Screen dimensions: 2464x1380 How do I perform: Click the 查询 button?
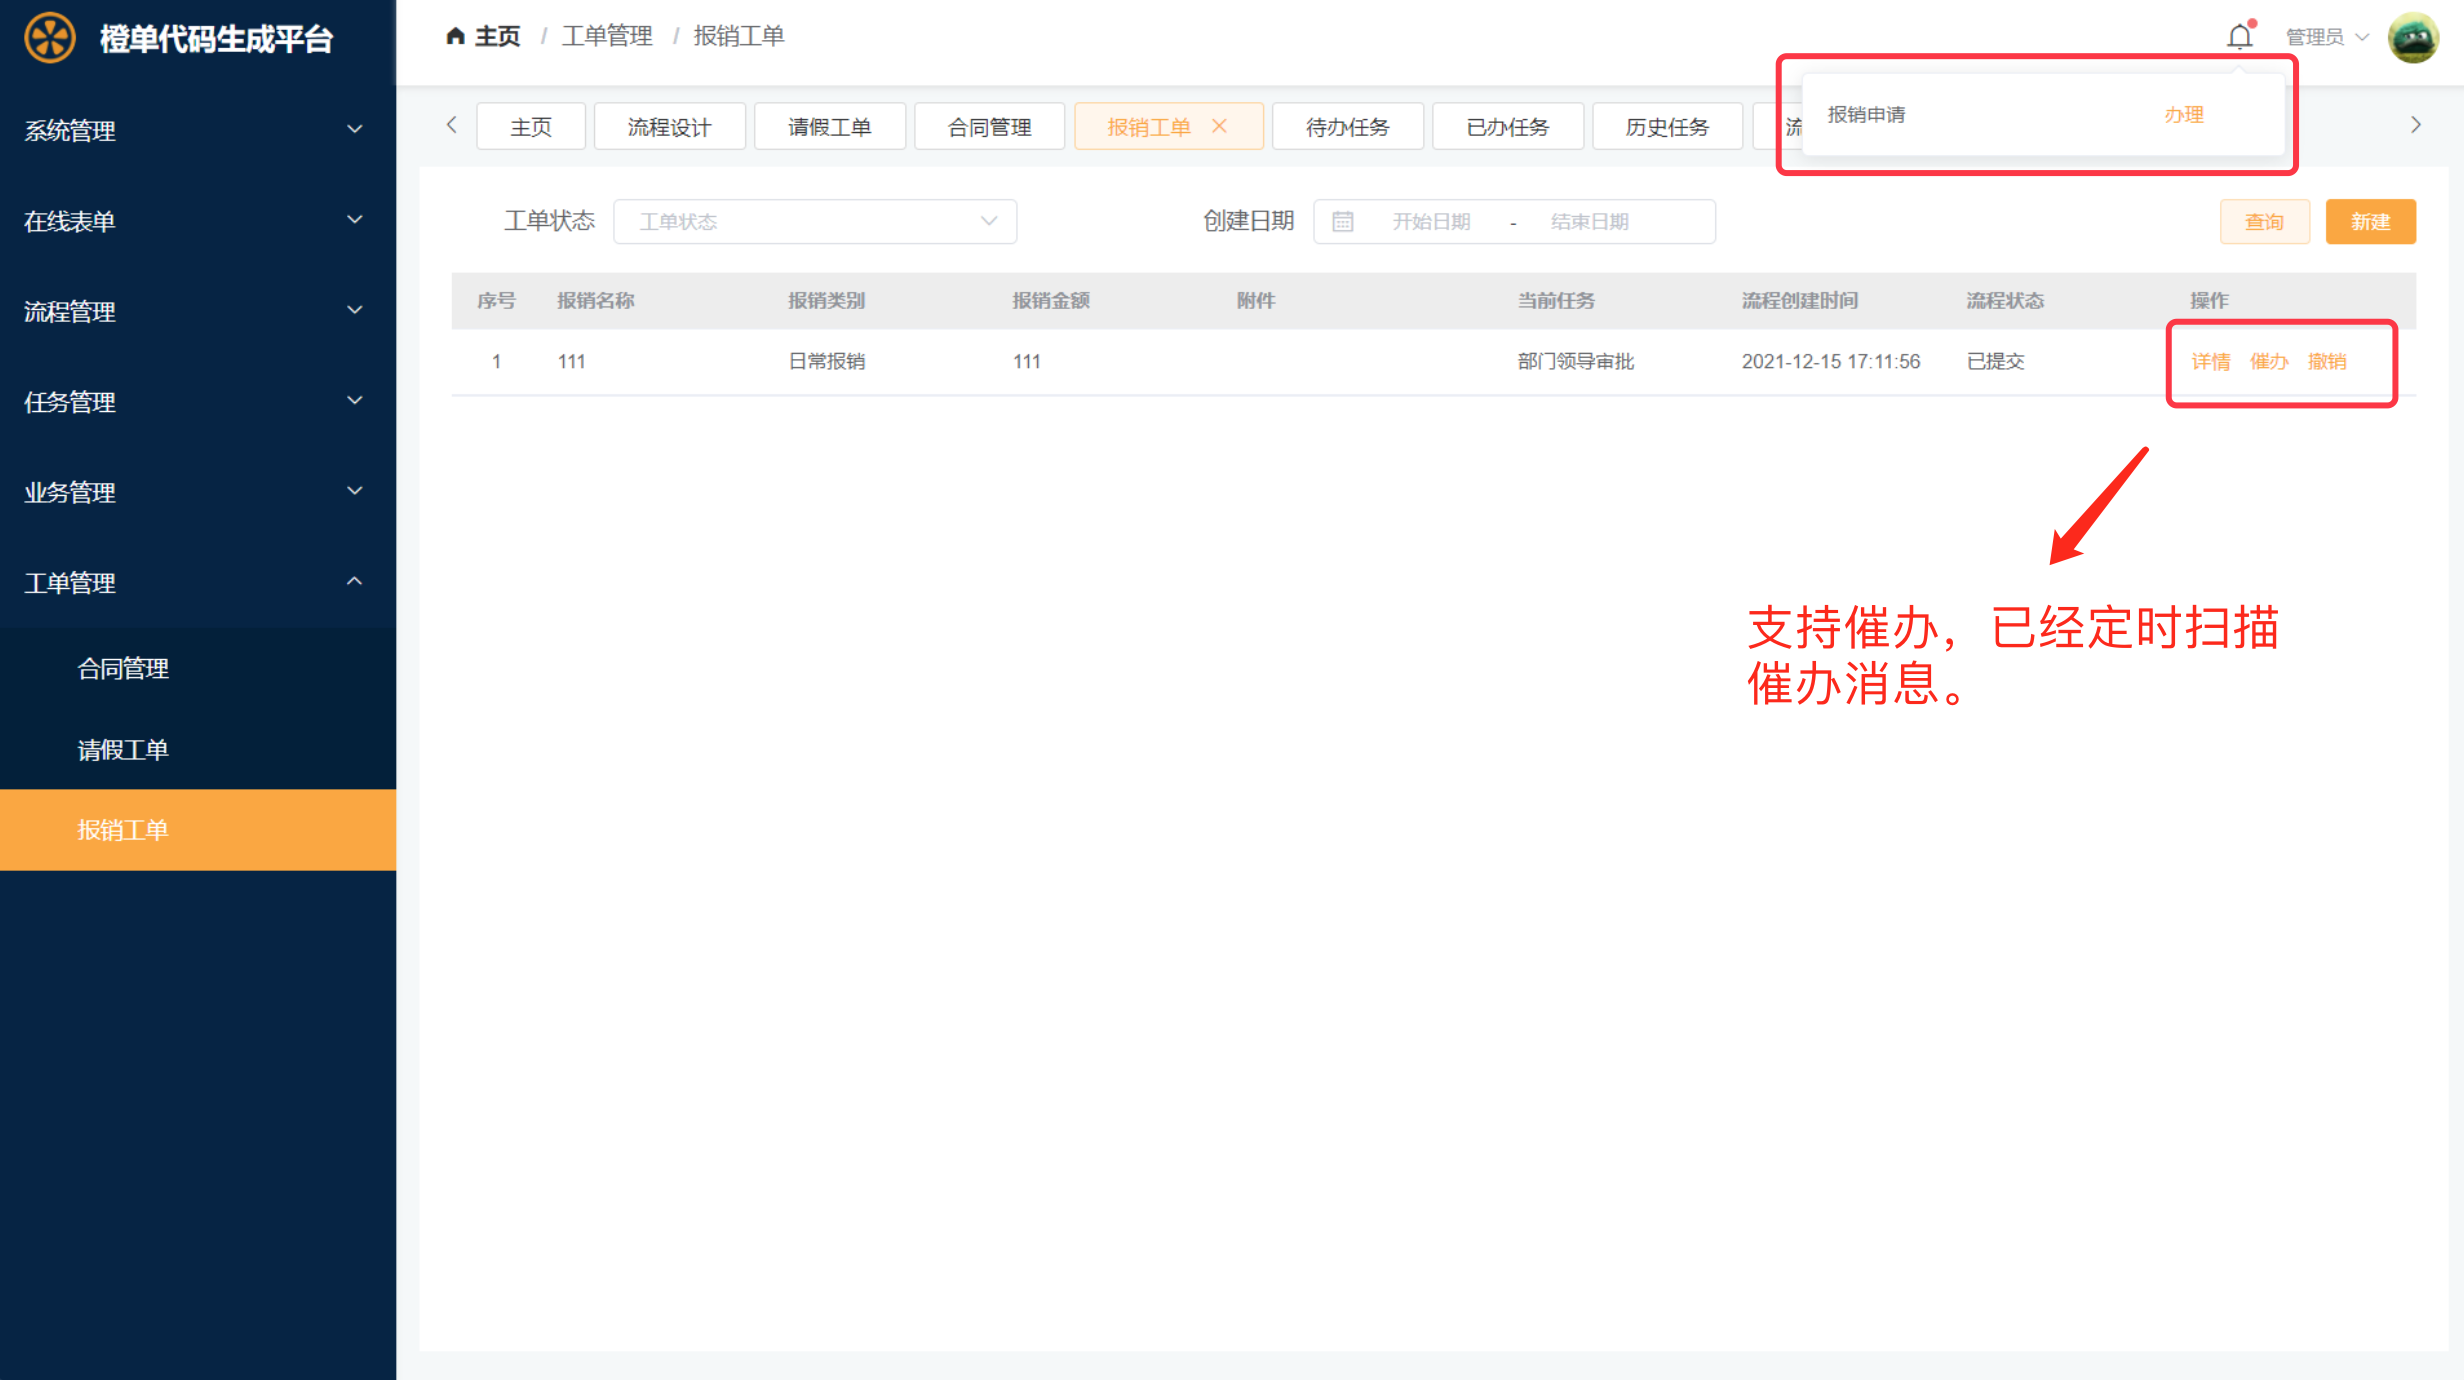(2264, 222)
